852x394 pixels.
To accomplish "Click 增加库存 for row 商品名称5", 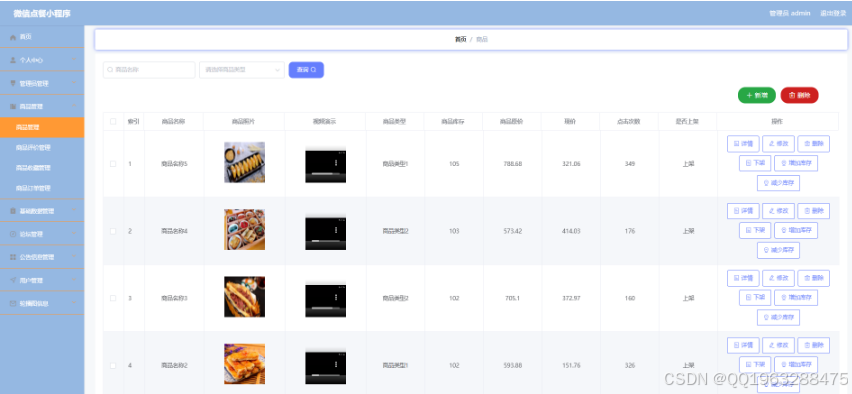I will [796, 163].
